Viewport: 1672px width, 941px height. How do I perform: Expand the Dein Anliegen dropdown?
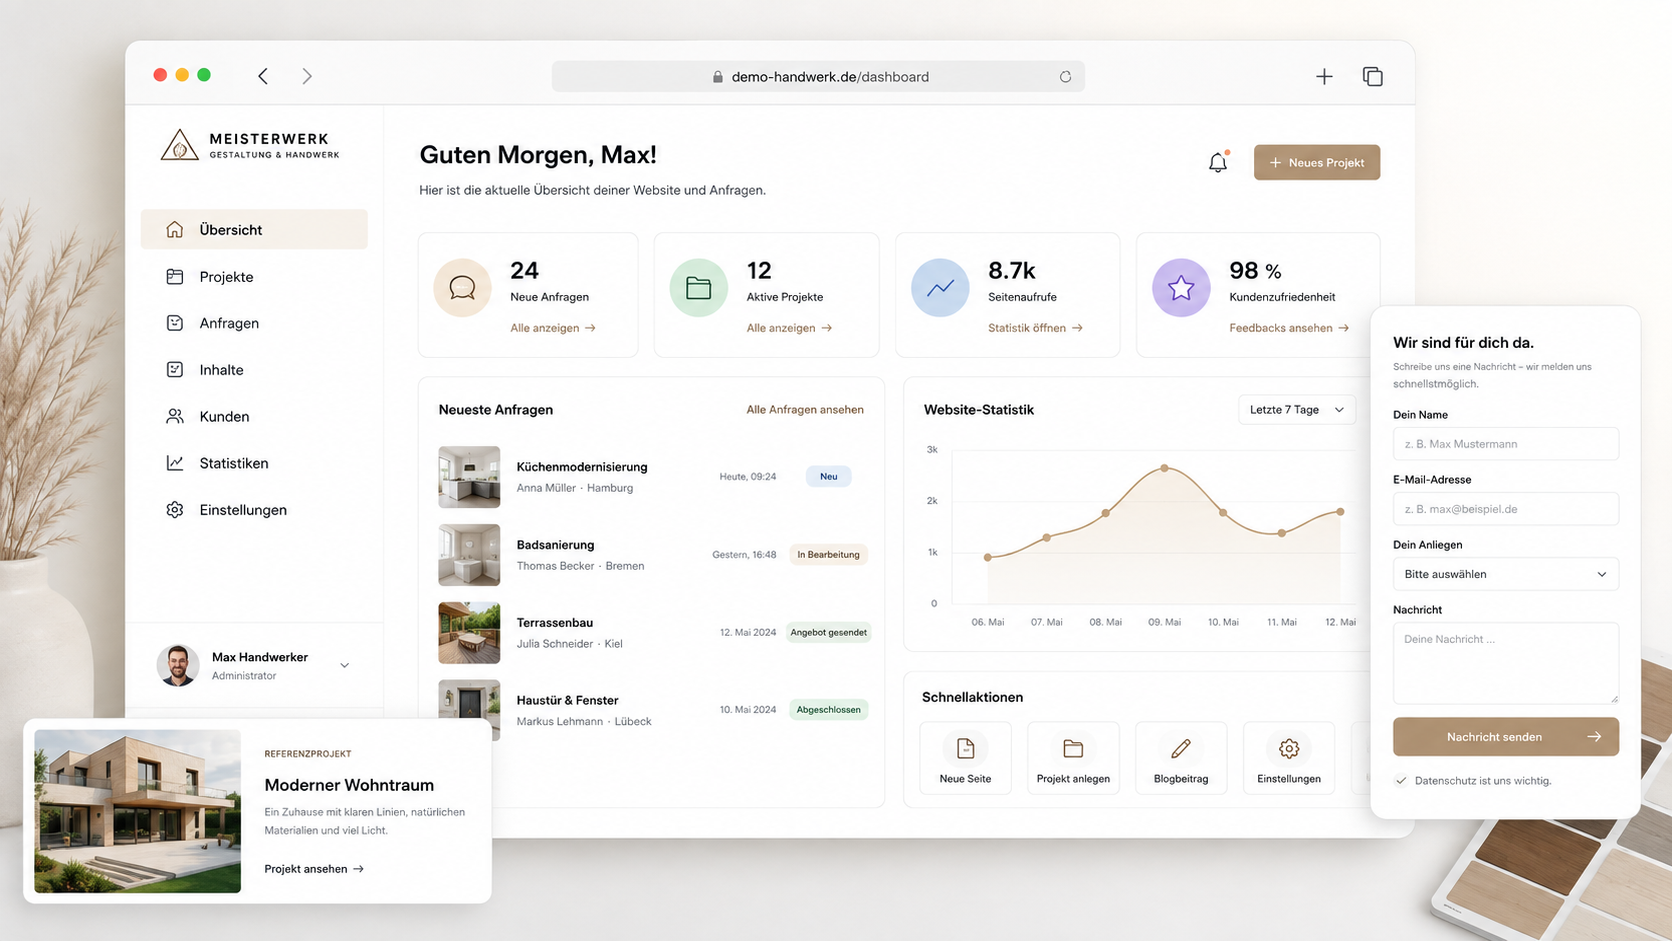tap(1505, 574)
